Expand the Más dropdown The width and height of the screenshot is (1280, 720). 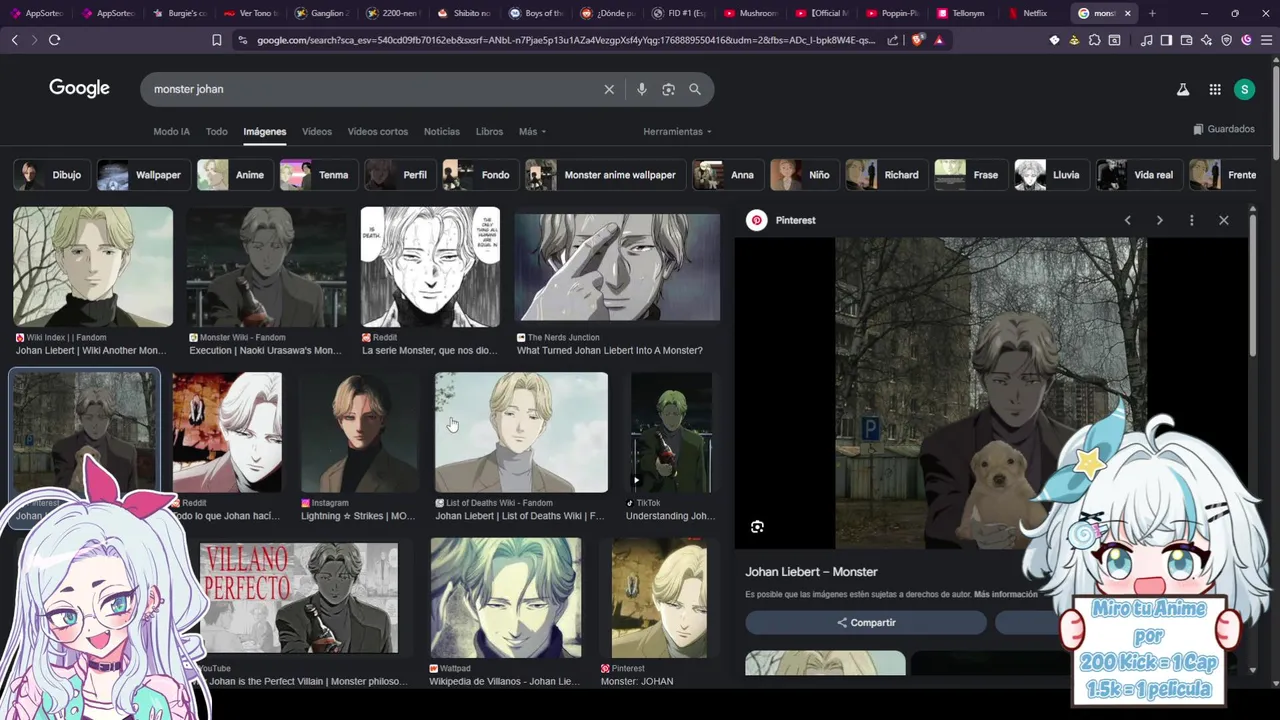(533, 132)
